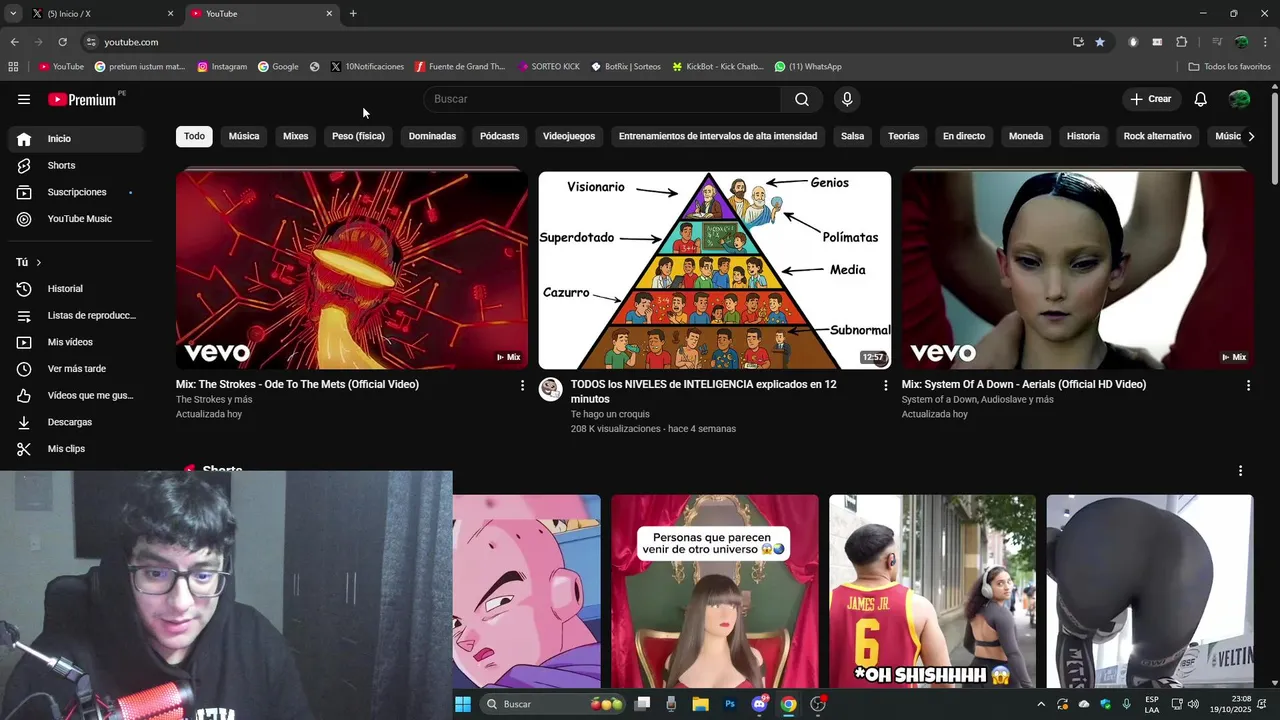Open Suscripciones in the sidebar
Screen dimensions: 1280x720
(x=76, y=192)
